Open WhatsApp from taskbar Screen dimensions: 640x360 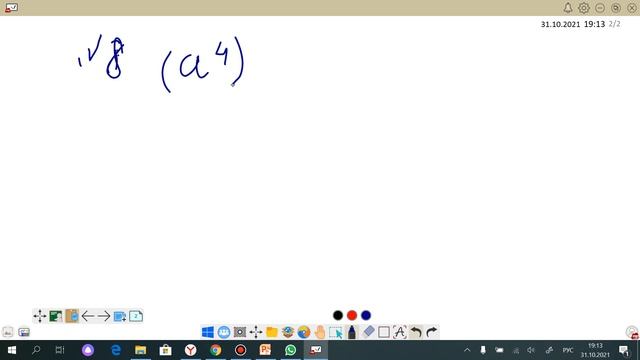click(290, 350)
